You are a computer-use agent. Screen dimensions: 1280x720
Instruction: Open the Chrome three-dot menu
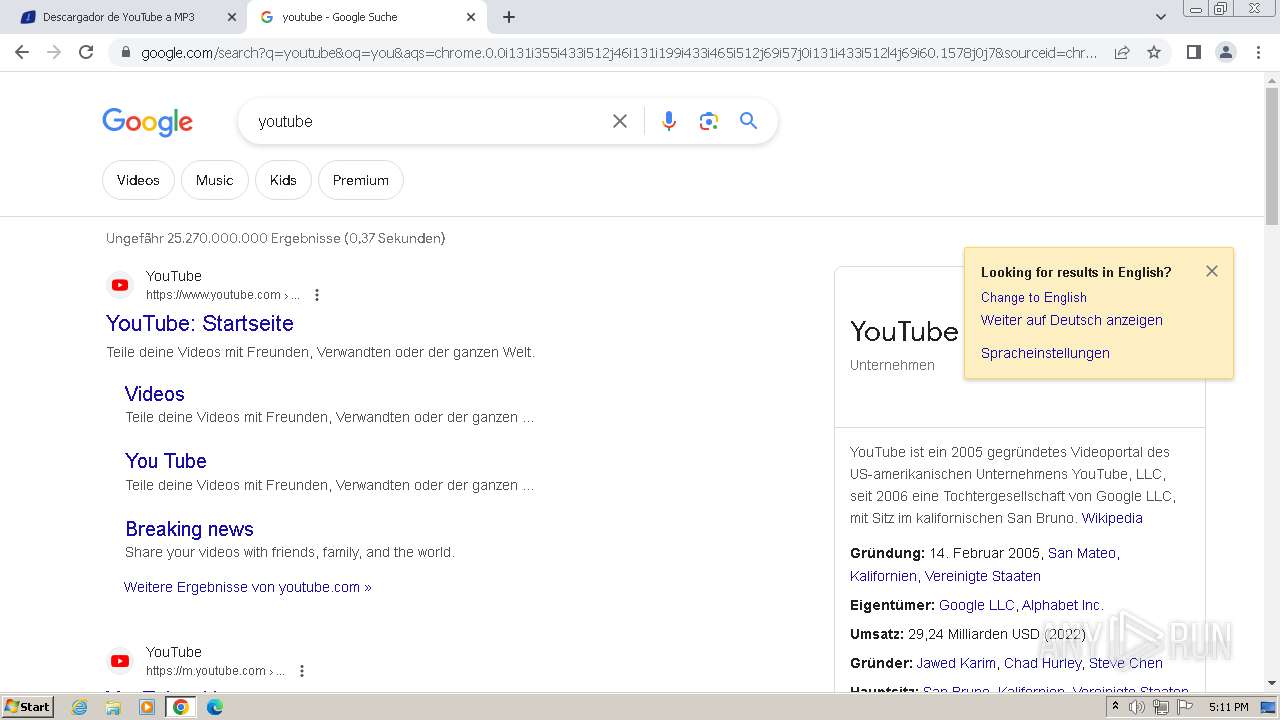(x=1258, y=52)
